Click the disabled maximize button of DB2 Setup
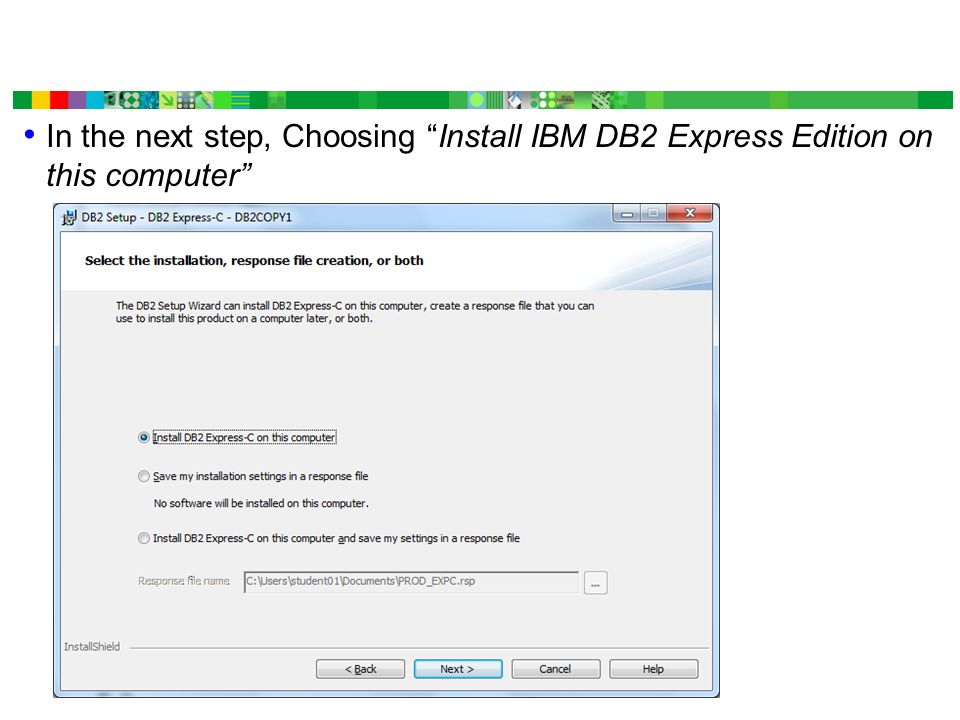 click(654, 213)
